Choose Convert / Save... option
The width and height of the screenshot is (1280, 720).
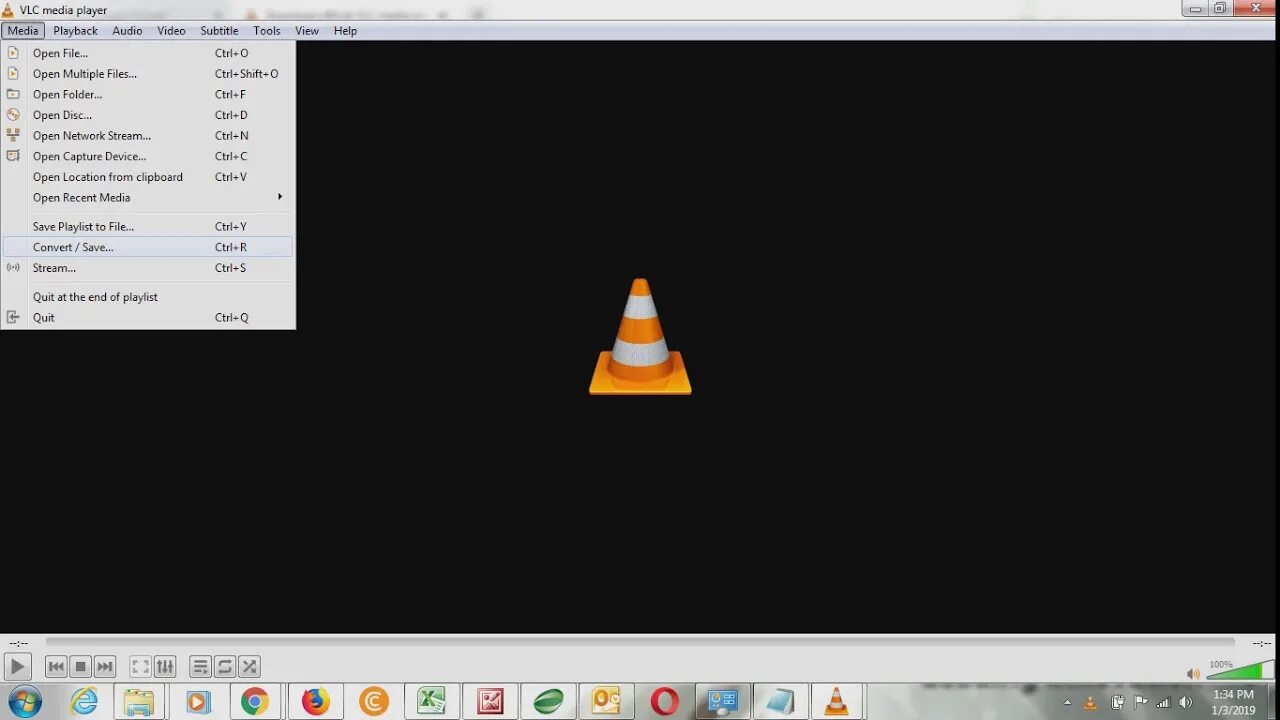(x=148, y=247)
